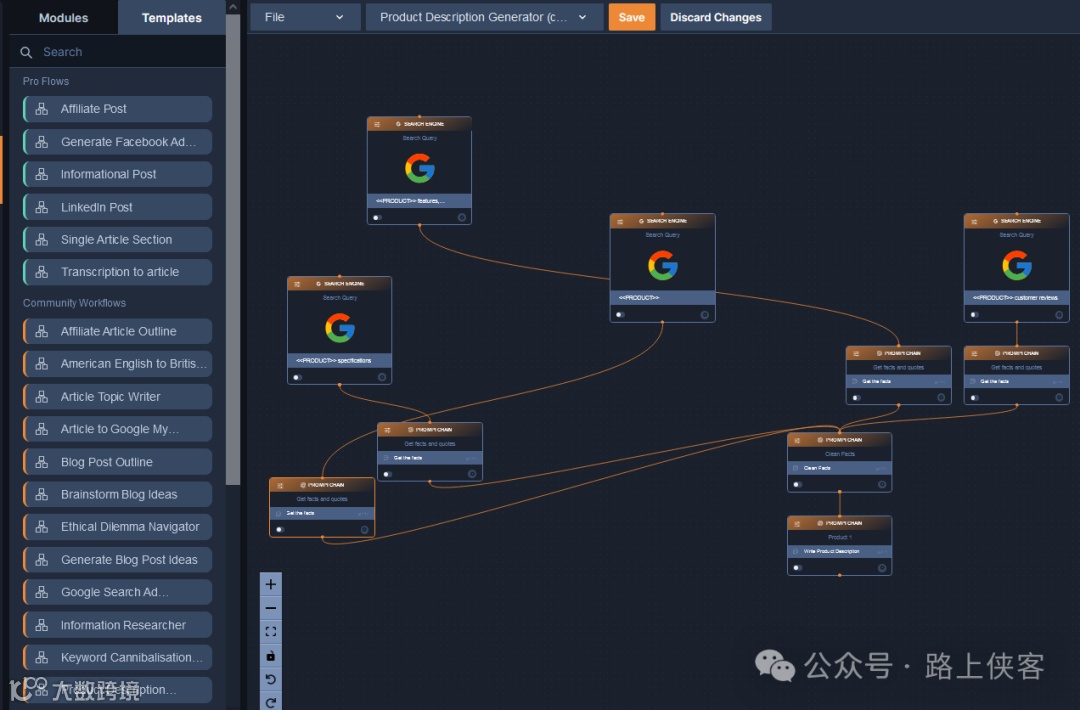Open Article Topic Writer workflow

[117, 397]
